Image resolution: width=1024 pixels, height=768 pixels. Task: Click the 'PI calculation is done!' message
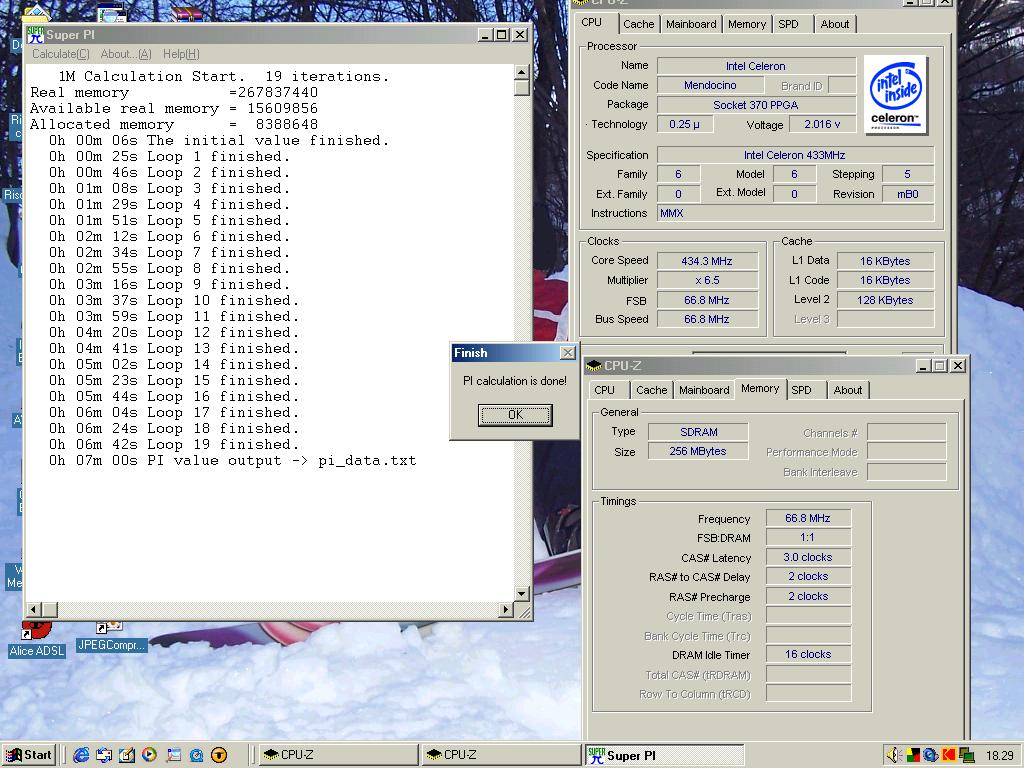coord(515,381)
